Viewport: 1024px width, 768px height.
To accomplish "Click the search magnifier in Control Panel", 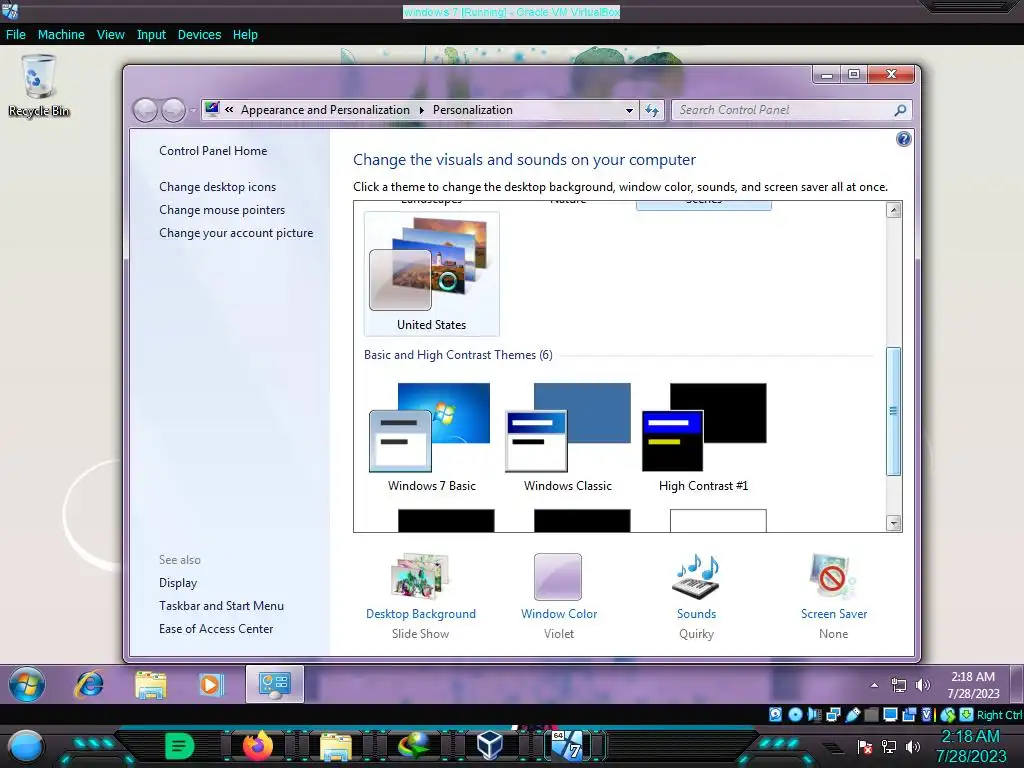I will click(x=900, y=110).
